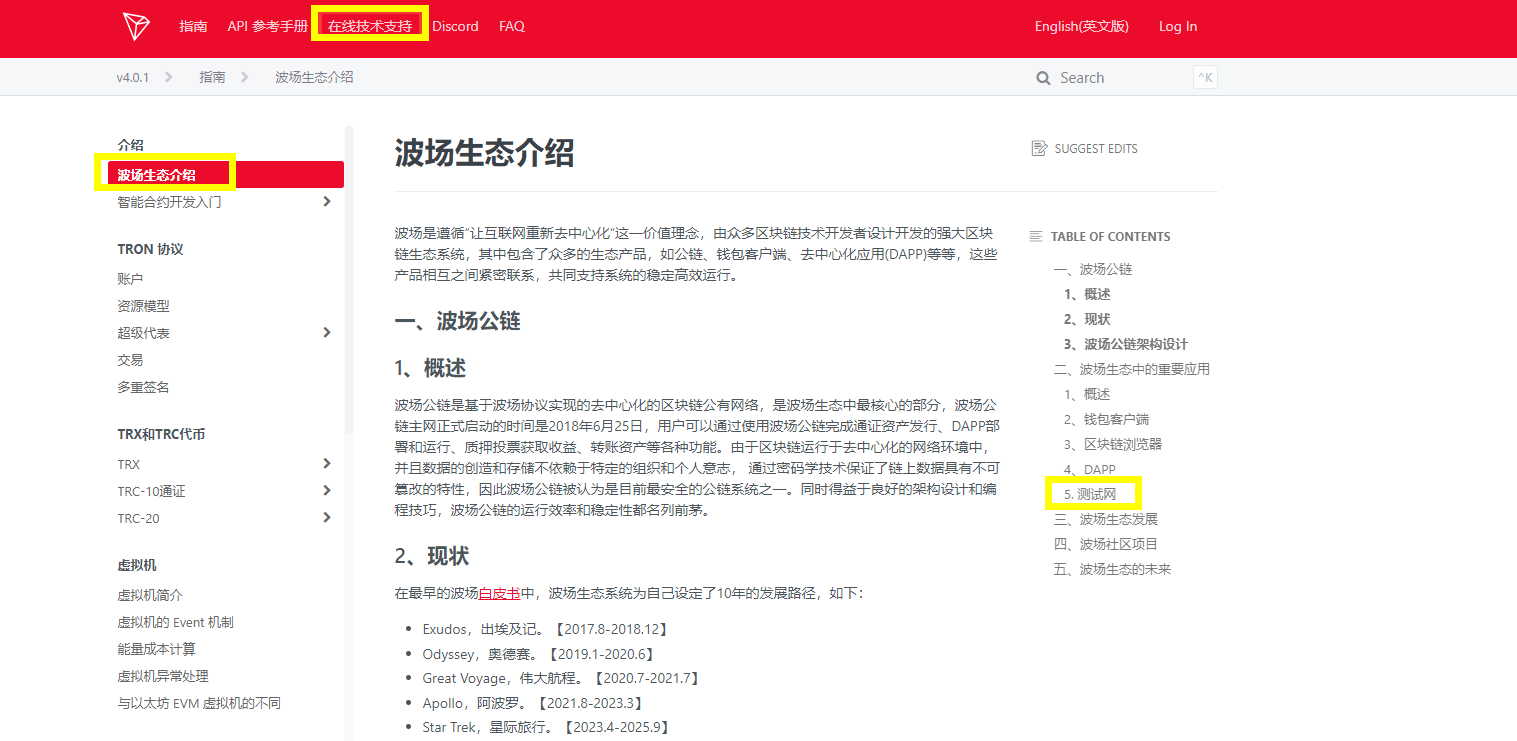
Task: Open Discord in top navigation
Action: tap(455, 26)
